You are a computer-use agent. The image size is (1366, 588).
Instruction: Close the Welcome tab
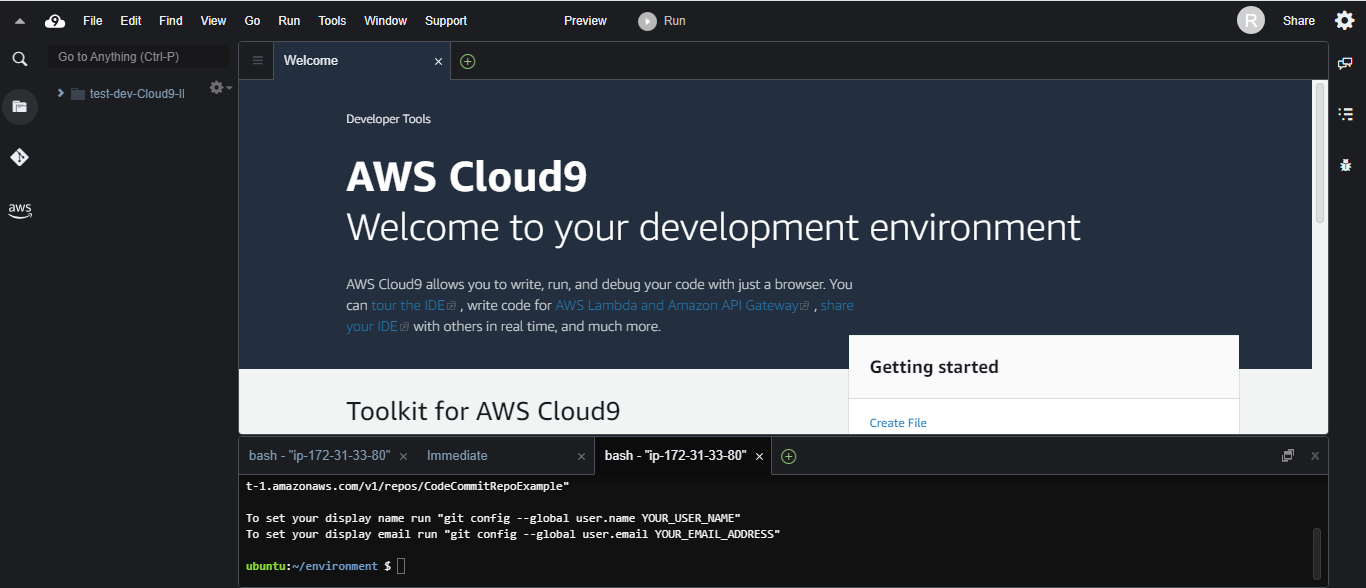click(x=438, y=62)
